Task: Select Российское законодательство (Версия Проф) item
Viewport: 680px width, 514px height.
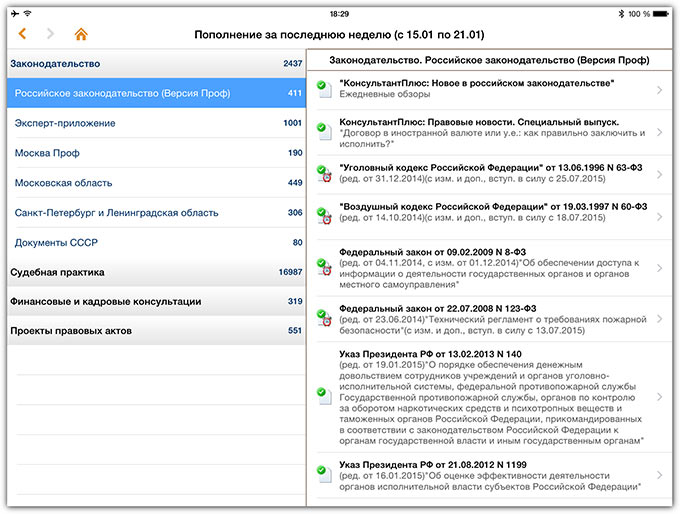Action: click(x=157, y=93)
